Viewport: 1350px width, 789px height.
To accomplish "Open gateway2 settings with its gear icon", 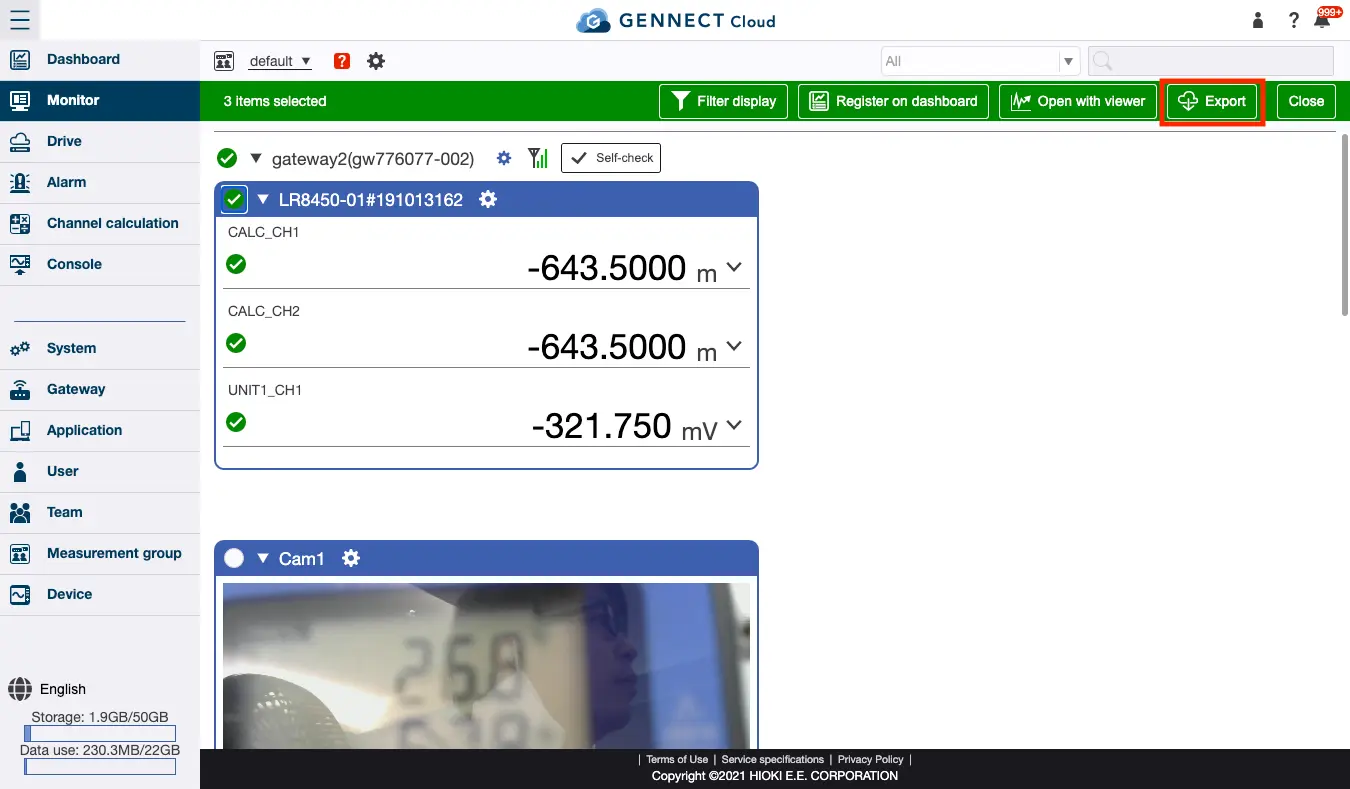I will 503,157.
